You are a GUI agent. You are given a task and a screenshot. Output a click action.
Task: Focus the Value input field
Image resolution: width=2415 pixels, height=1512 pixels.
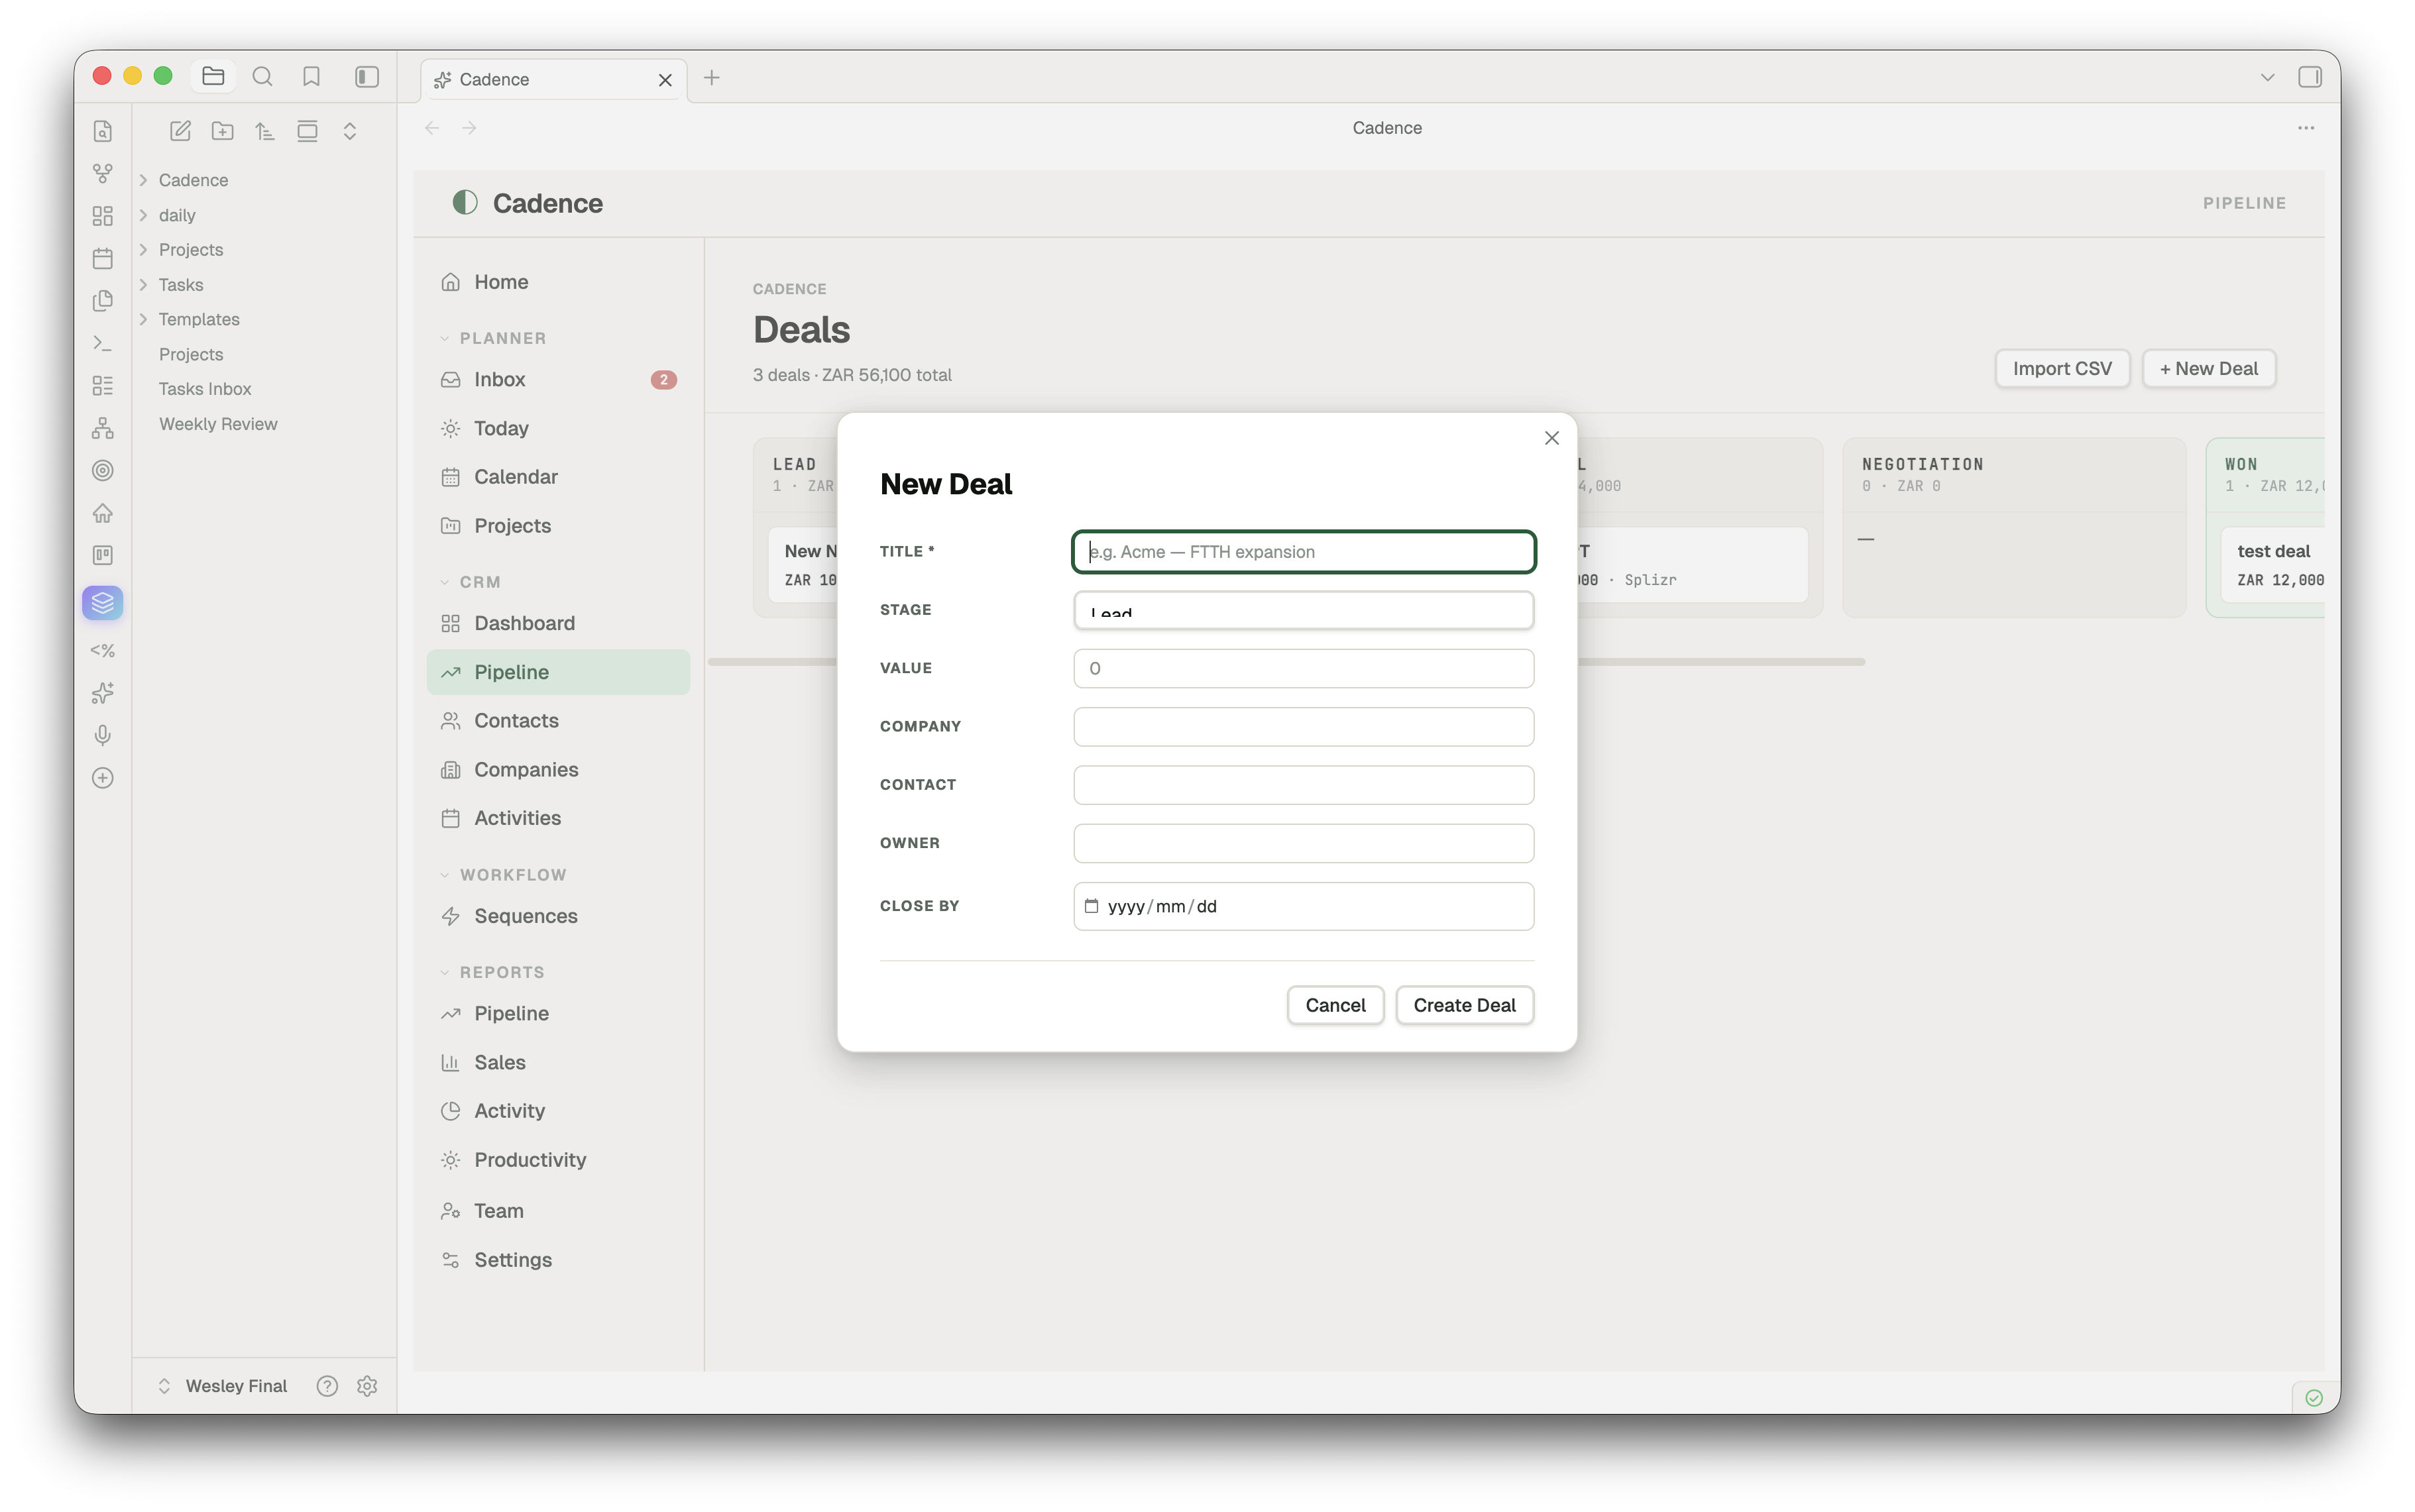pos(1303,668)
